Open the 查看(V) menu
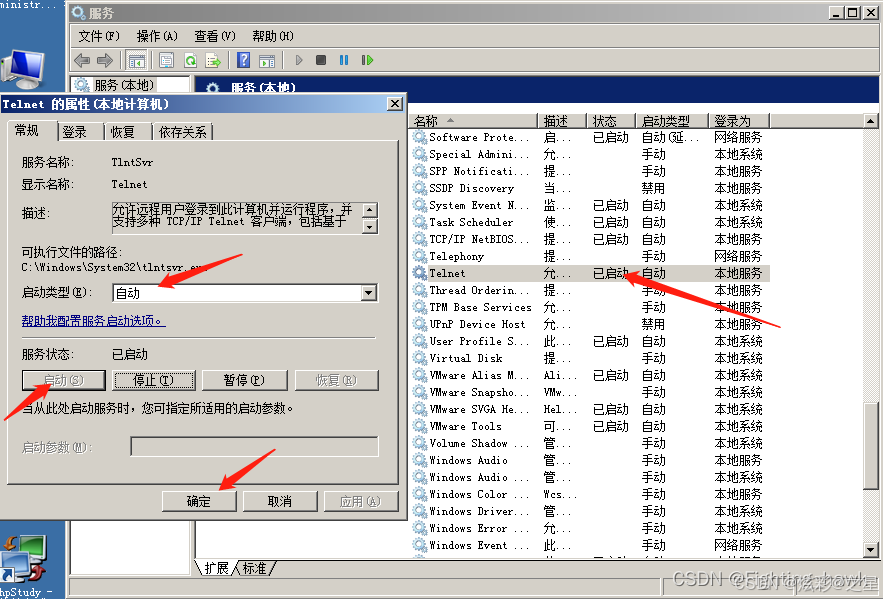The width and height of the screenshot is (883, 599). pos(215,36)
